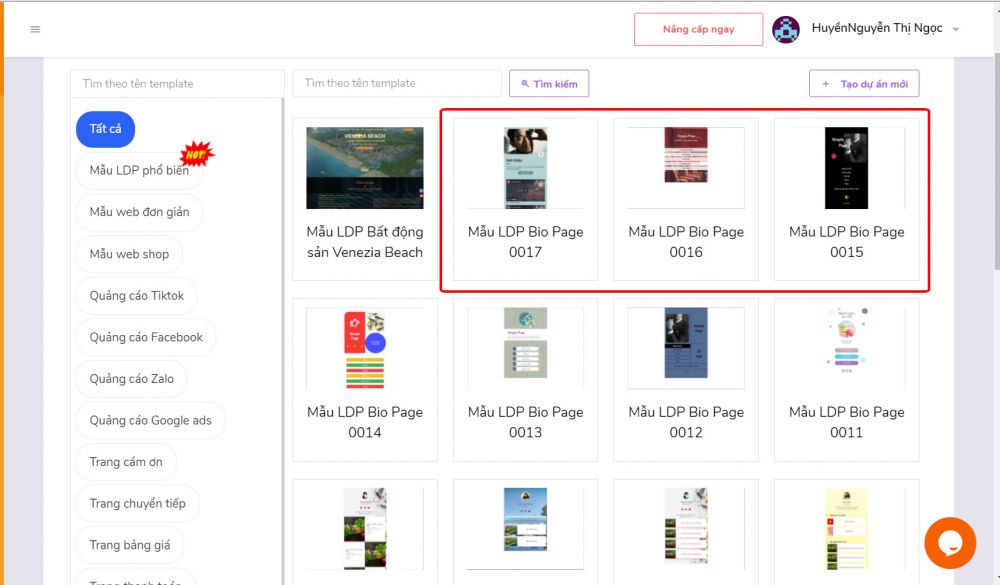Click the Mẫu LDP Bio Page 0013 title
The height and width of the screenshot is (585, 1000).
tap(526, 422)
